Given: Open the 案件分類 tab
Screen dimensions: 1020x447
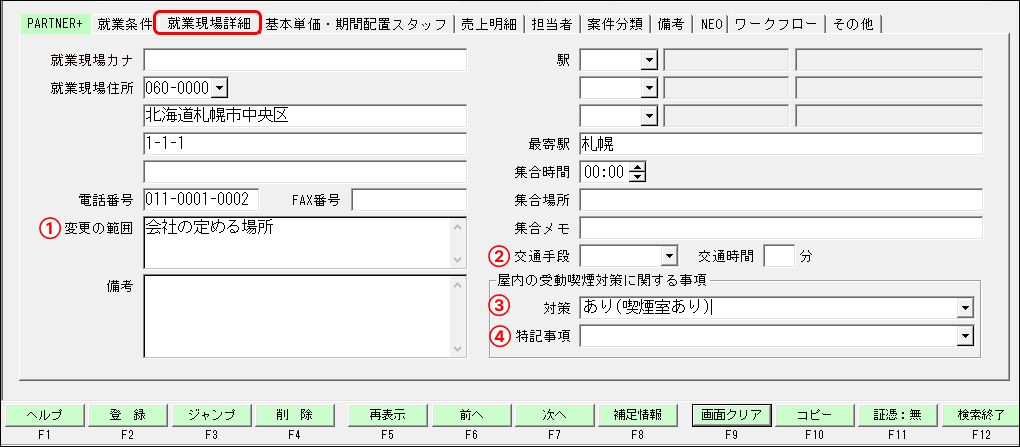Looking at the screenshot, I should [615, 24].
